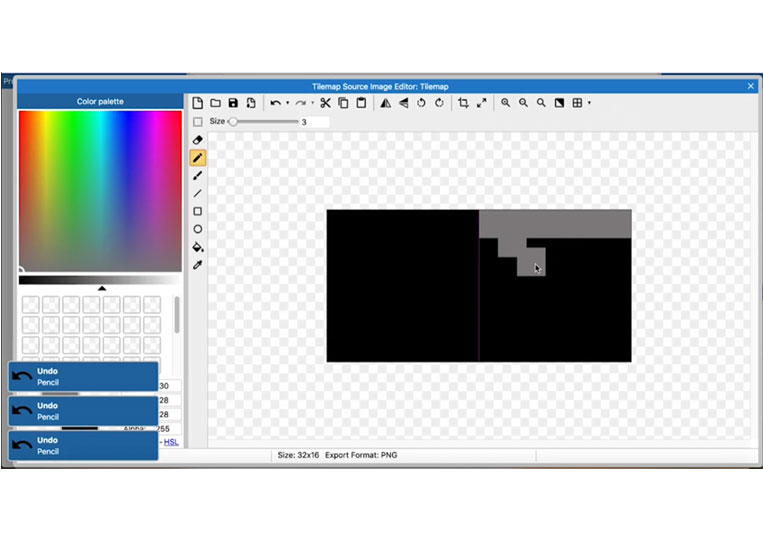Select the Eraser tool
This screenshot has width=763, height=541.
click(198, 140)
